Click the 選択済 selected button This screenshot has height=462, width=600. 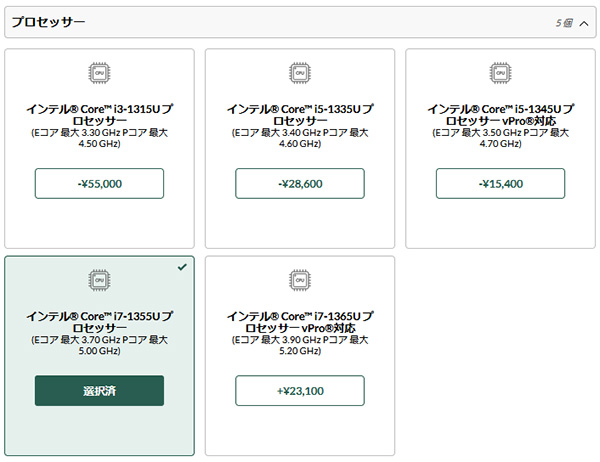pos(99,390)
